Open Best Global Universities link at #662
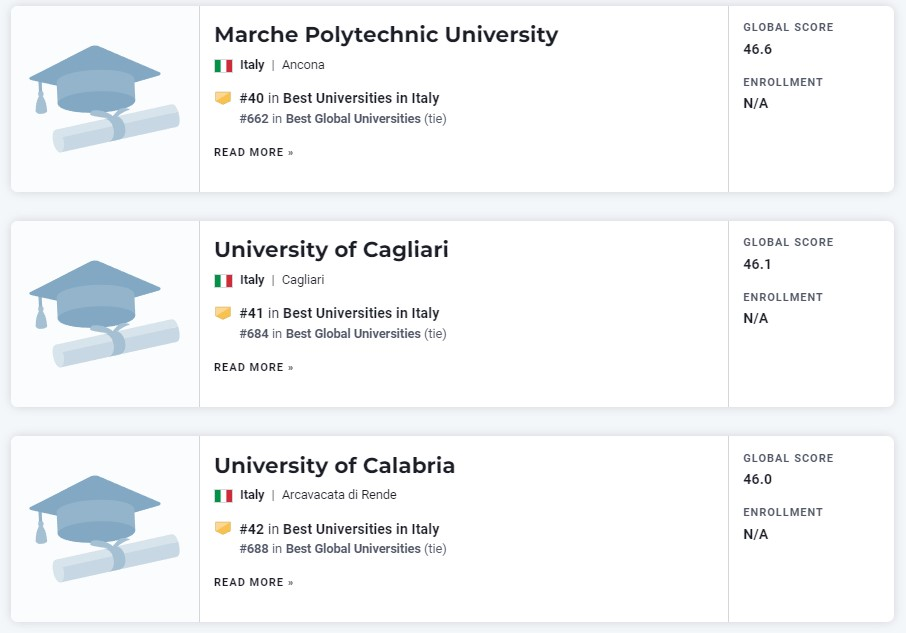The width and height of the screenshot is (906, 633). click(x=353, y=118)
